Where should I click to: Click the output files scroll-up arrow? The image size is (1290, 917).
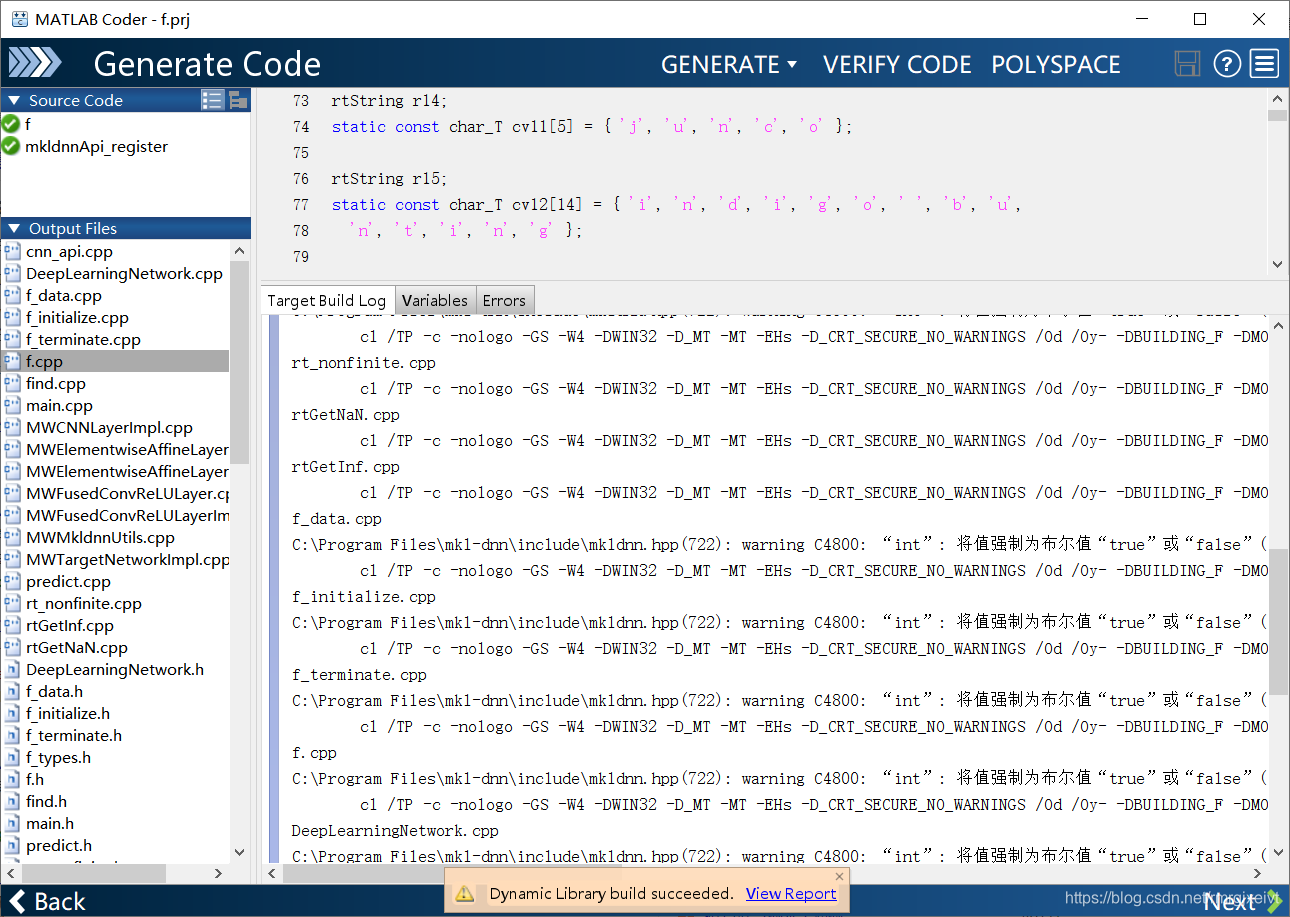(x=239, y=250)
